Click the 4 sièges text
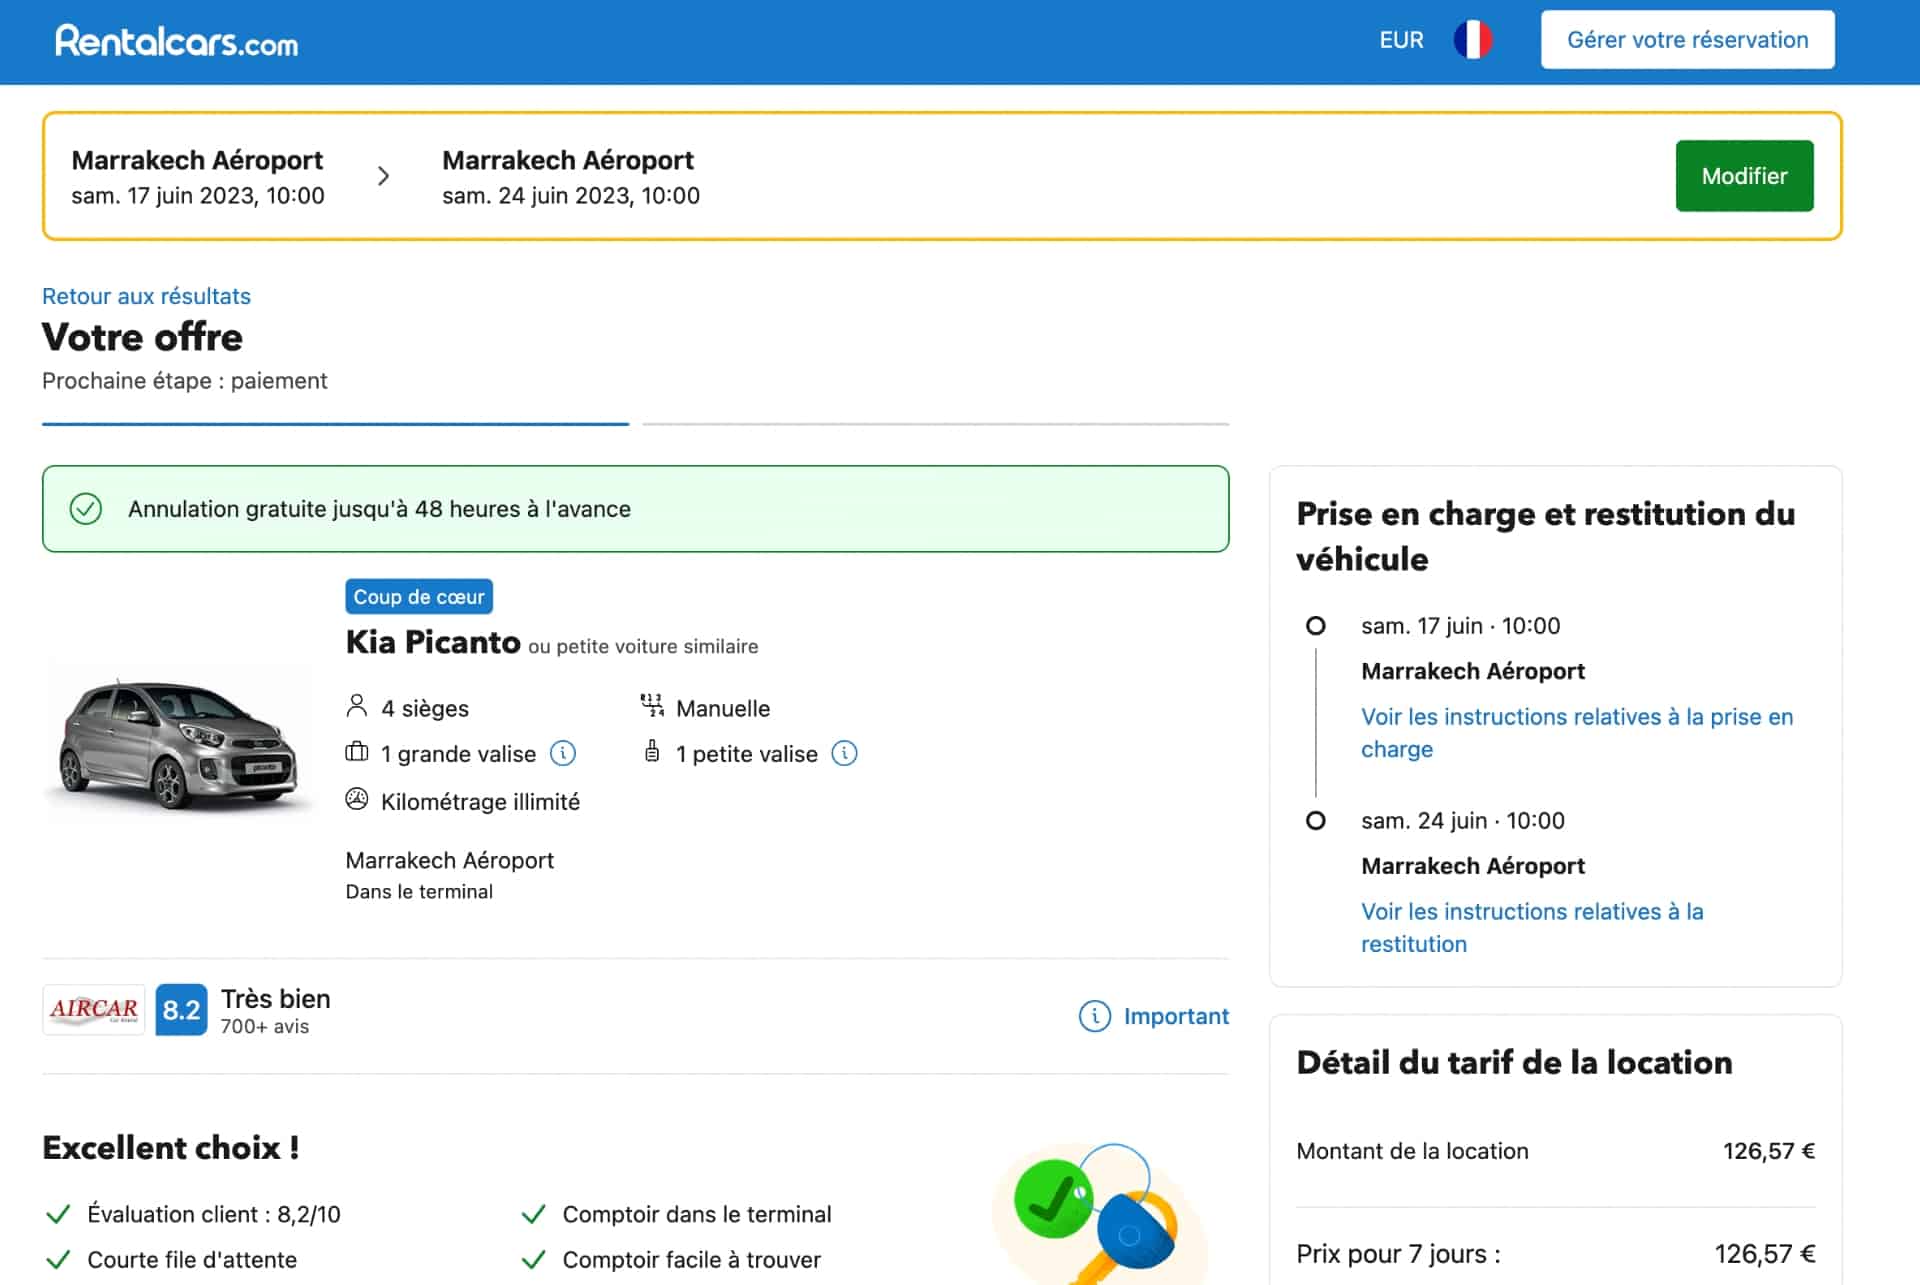This screenshot has height=1285, width=1920. pos(425,708)
